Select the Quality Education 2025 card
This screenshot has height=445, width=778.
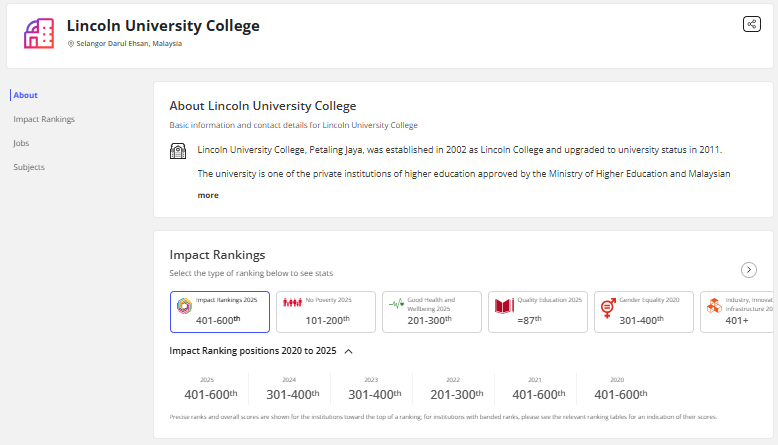point(538,312)
